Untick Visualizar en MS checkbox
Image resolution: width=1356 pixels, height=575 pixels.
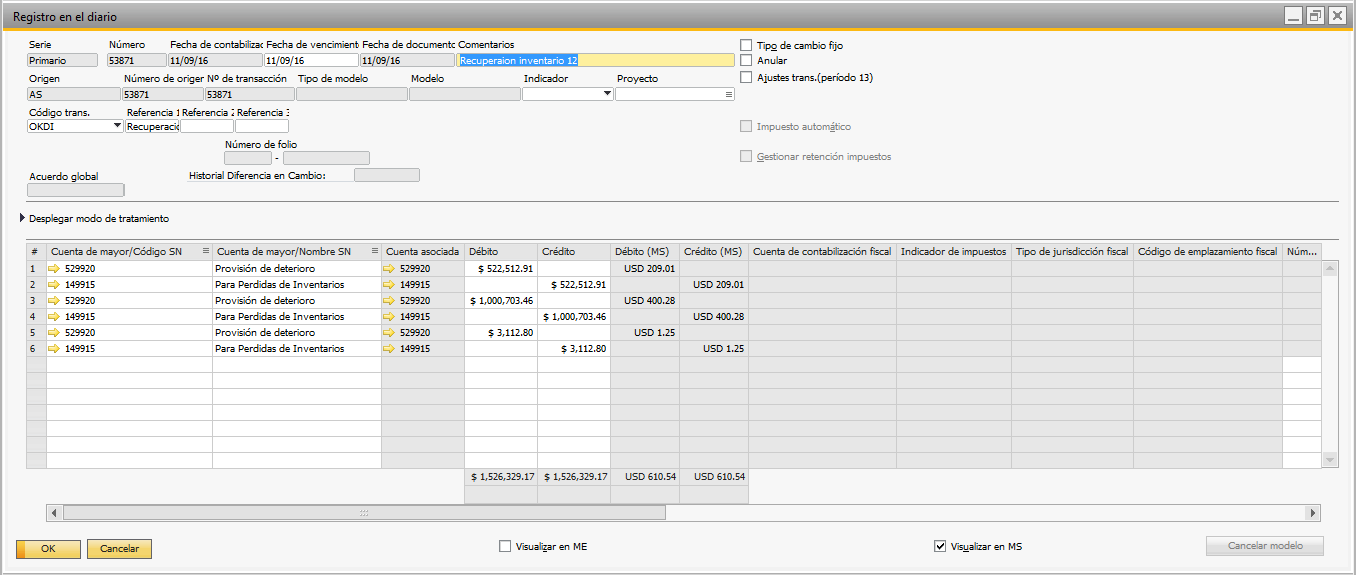click(939, 547)
